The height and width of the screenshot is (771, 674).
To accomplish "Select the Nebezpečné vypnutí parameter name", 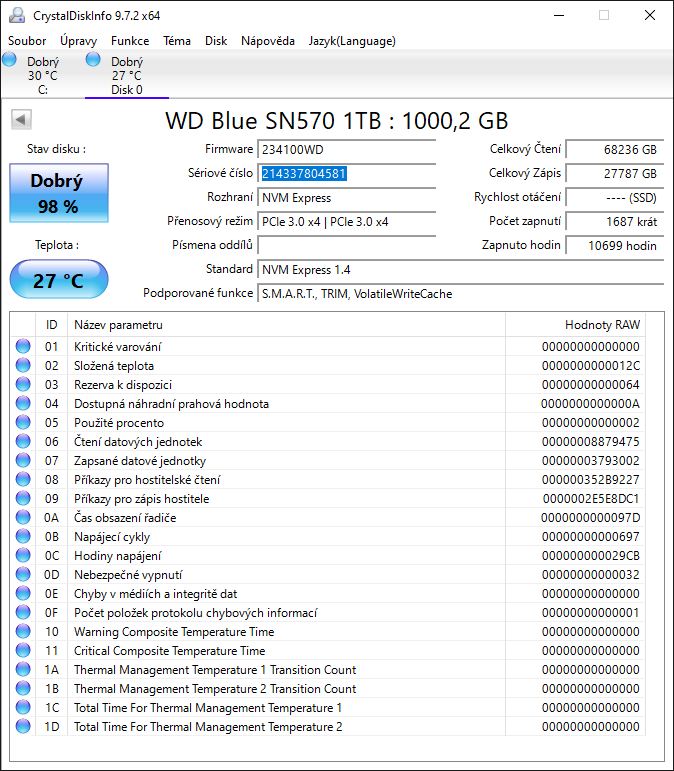I will point(128,575).
